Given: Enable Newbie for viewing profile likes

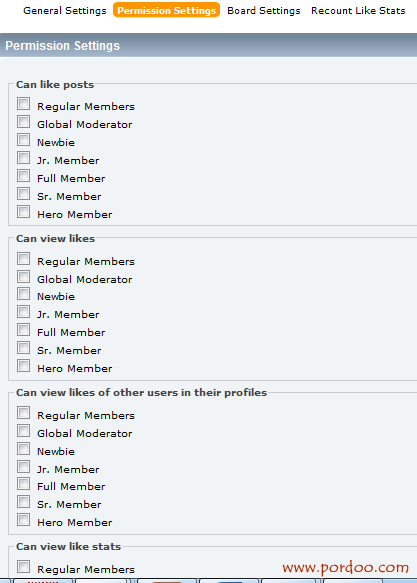Looking at the screenshot, I should point(23,448).
